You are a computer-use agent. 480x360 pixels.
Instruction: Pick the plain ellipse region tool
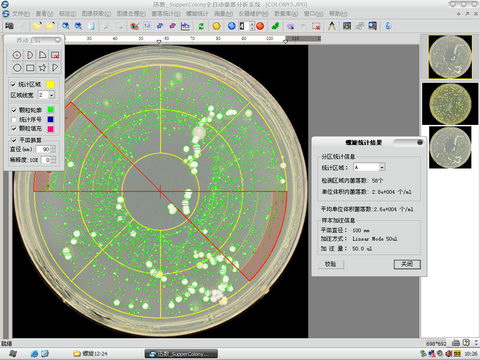(17, 68)
